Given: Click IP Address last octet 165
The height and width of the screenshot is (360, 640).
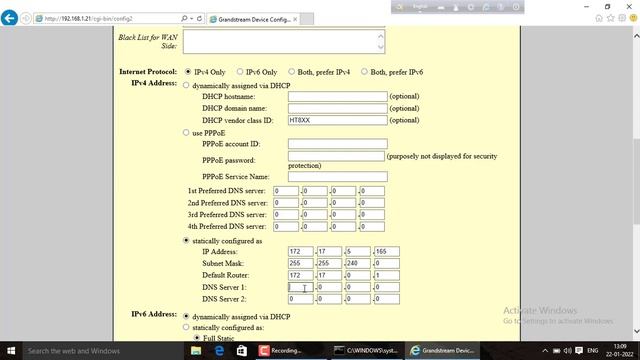Looking at the screenshot, I should [x=387, y=251].
